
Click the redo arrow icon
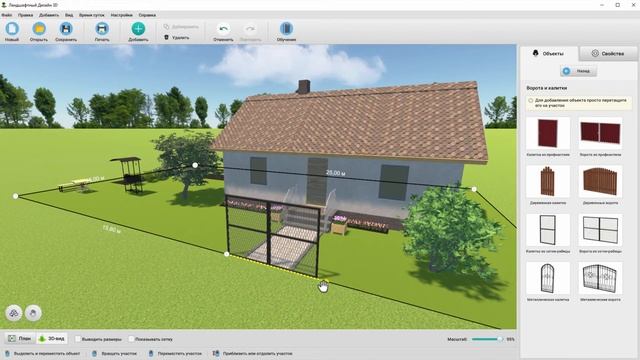(x=250, y=29)
